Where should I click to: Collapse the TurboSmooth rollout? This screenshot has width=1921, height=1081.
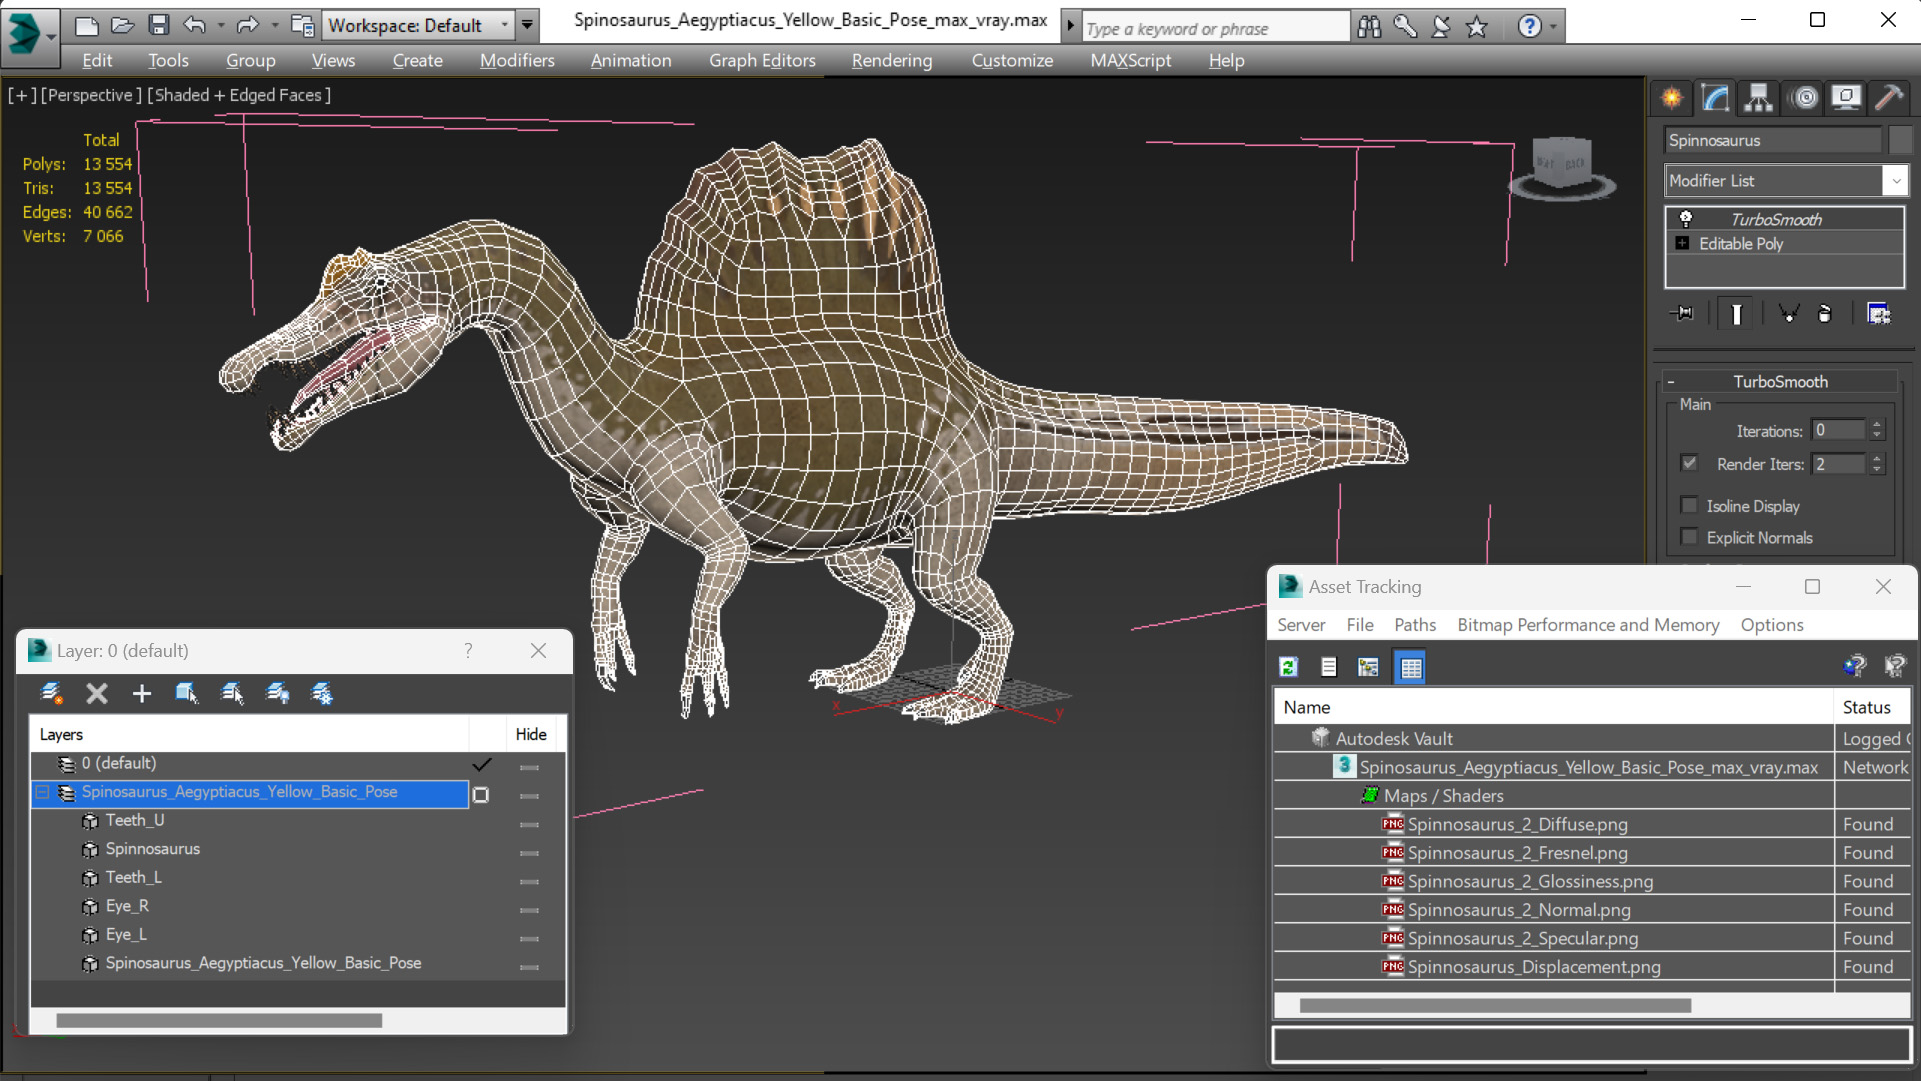(1670, 382)
